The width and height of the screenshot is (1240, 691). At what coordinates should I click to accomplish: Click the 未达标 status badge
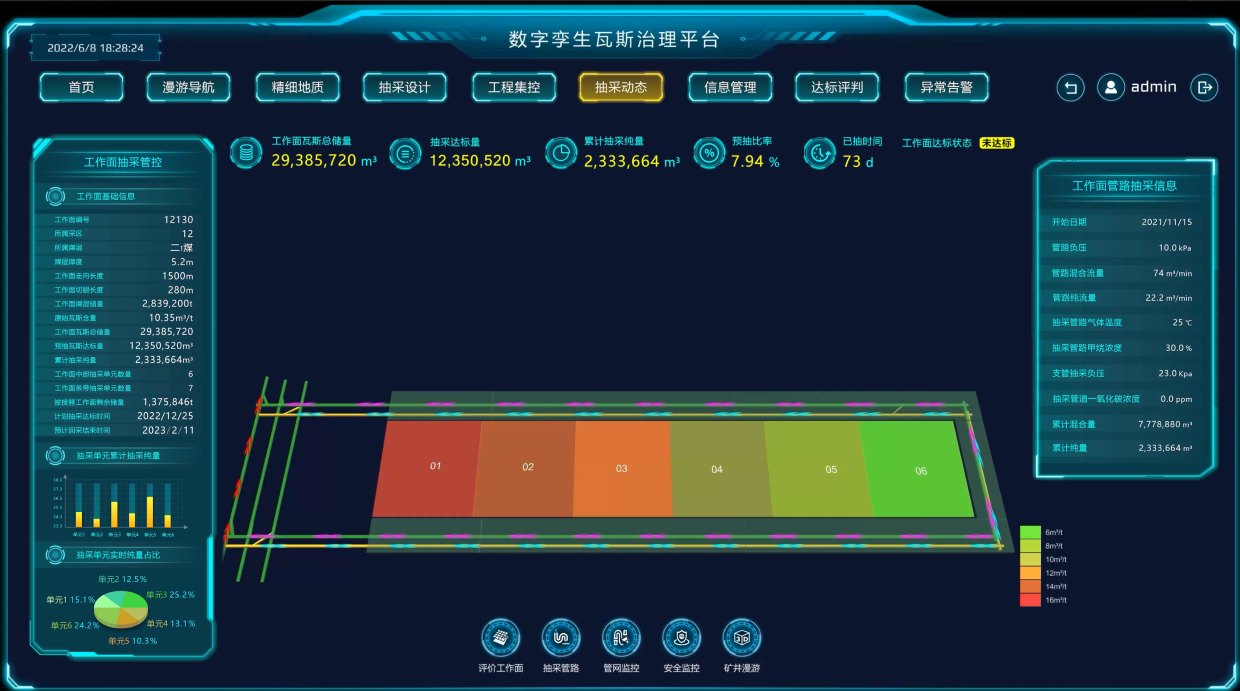click(996, 143)
